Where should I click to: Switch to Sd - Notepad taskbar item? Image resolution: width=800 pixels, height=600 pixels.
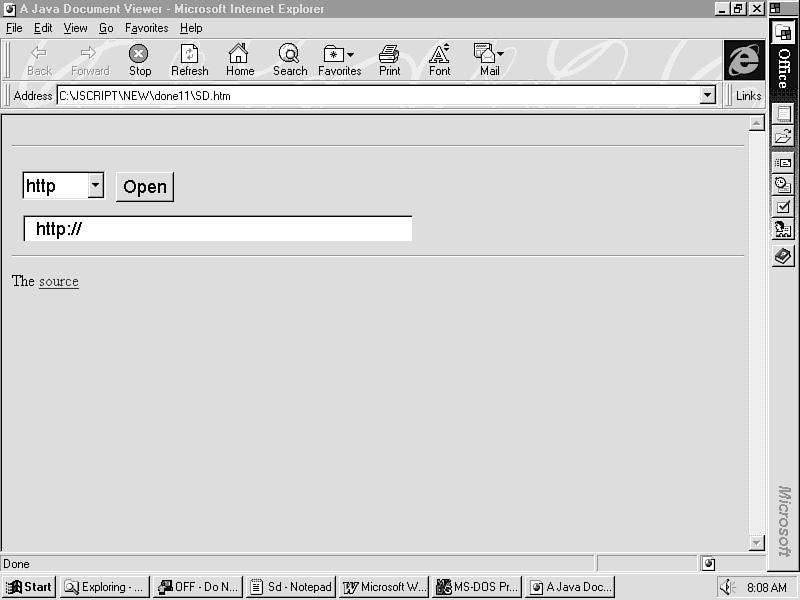click(290, 587)
